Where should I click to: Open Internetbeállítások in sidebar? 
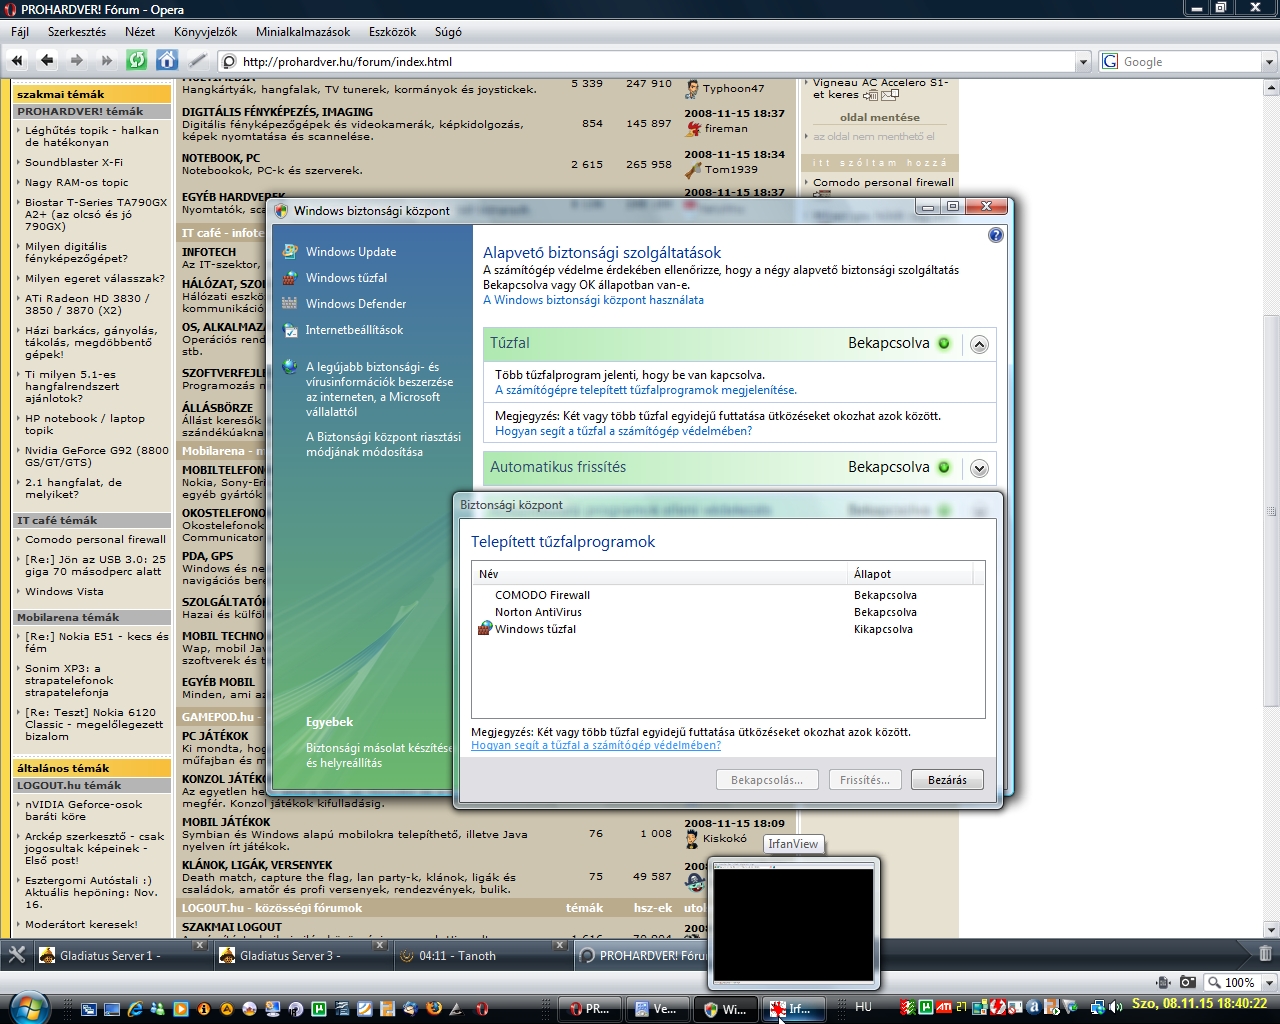(355, 330)
